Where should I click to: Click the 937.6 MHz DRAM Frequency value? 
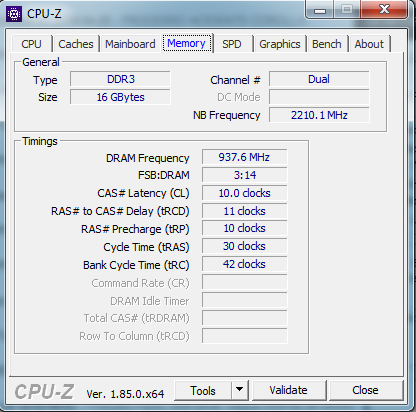coord(244,157)
